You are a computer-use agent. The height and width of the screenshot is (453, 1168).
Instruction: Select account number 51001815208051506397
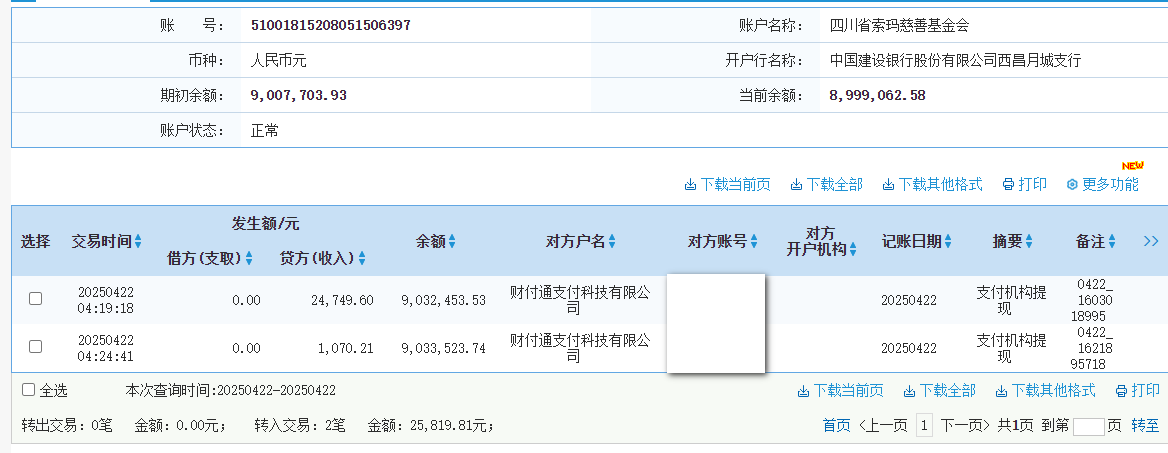pos(331,25)
